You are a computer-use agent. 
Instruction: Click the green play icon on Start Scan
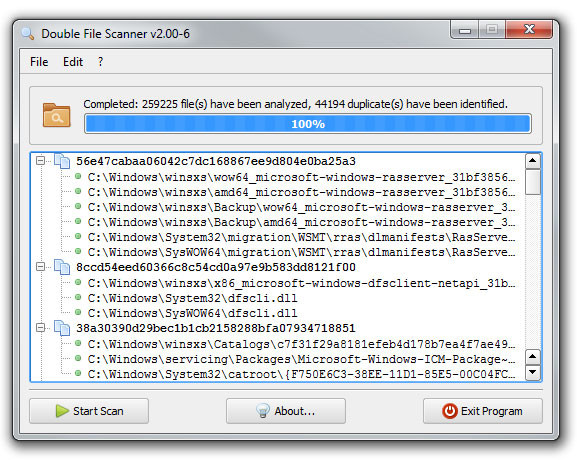(x=62, y=411)
